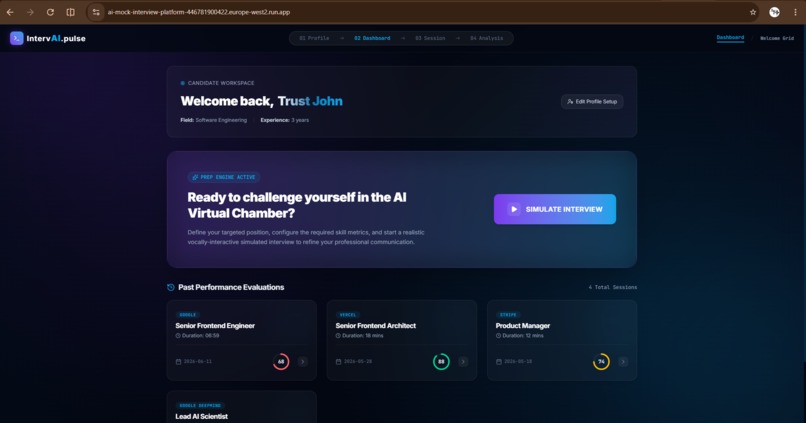Viewport: 806px width, 423px height.
Task: Reload the page
Action: point(50,12)
